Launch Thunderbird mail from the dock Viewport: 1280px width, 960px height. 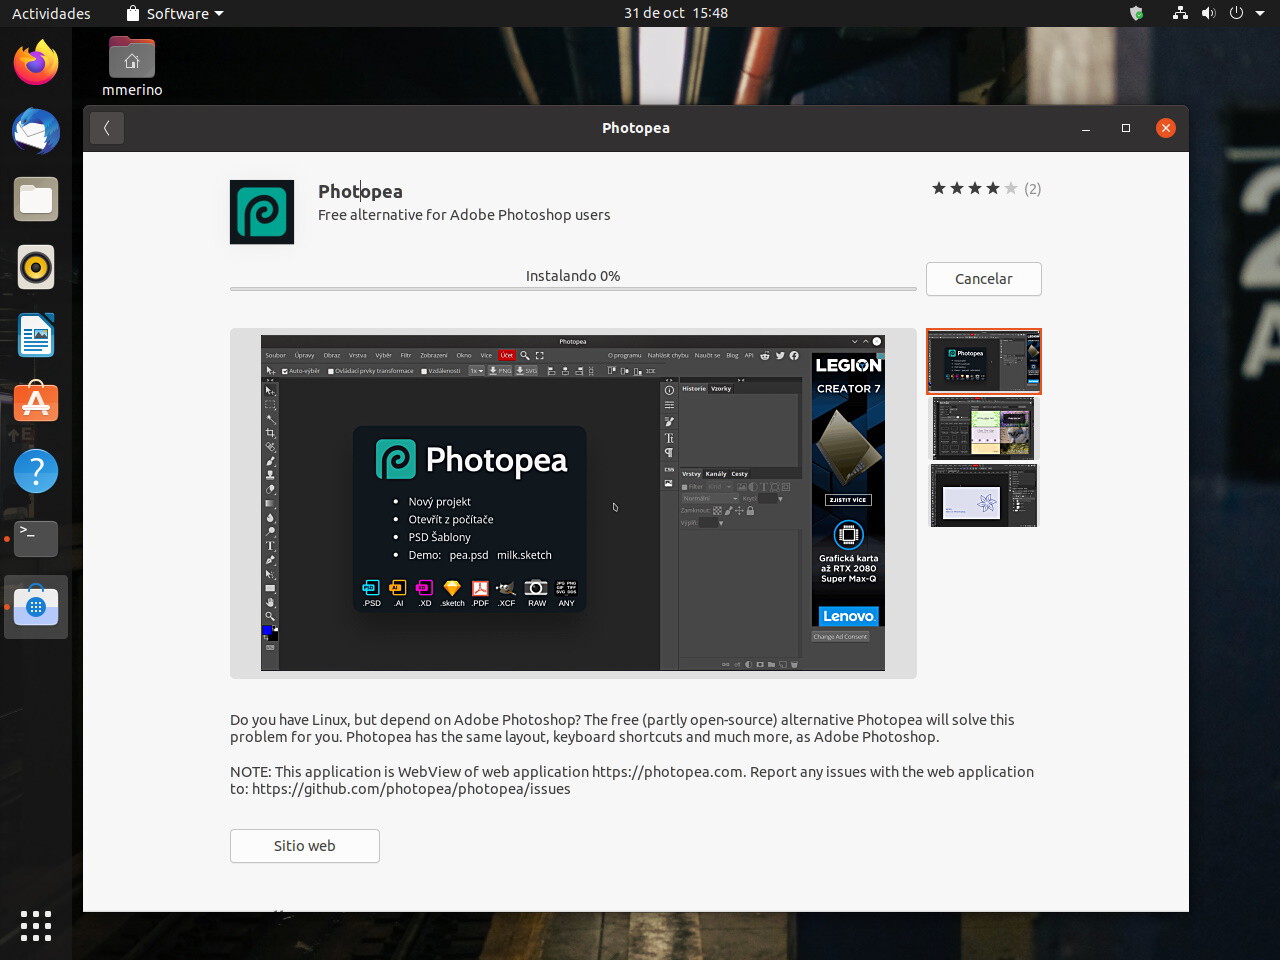(36, 131)
